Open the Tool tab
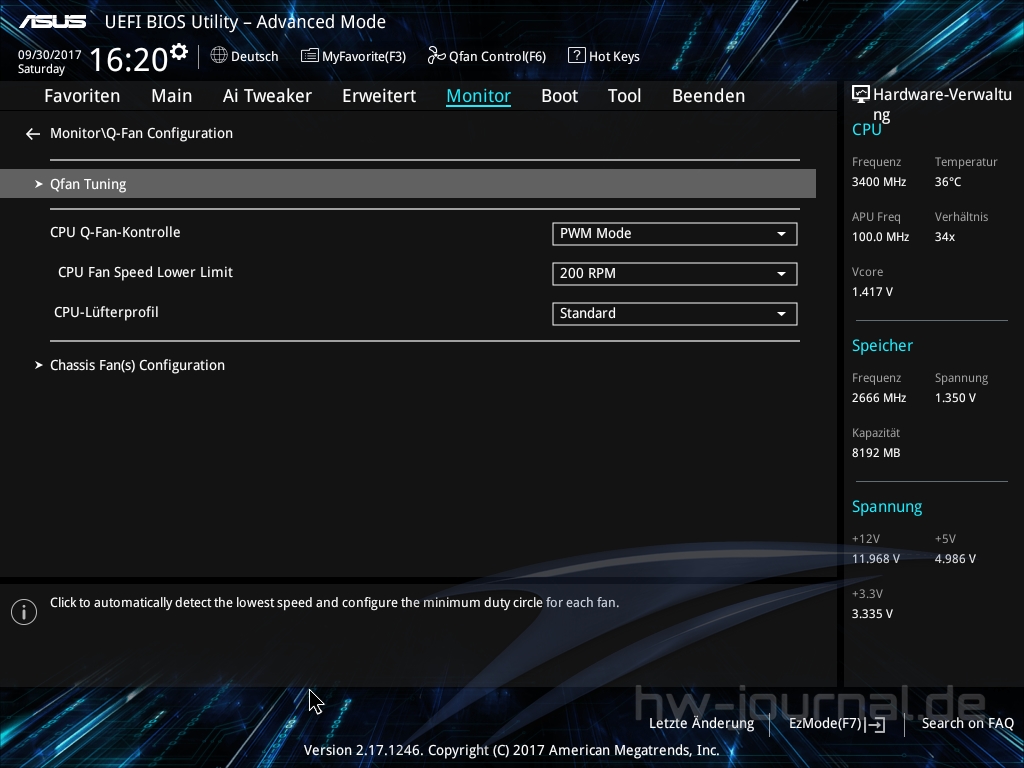The height and width of the screenshot is (768, 1024). [x=624, y=96]
